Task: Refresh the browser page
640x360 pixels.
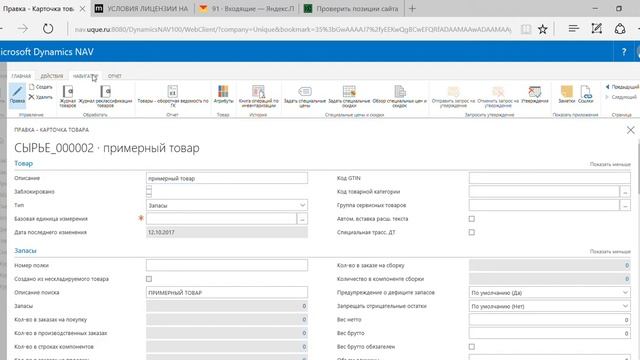Action: pyautogui.click(x=48, y=29)
